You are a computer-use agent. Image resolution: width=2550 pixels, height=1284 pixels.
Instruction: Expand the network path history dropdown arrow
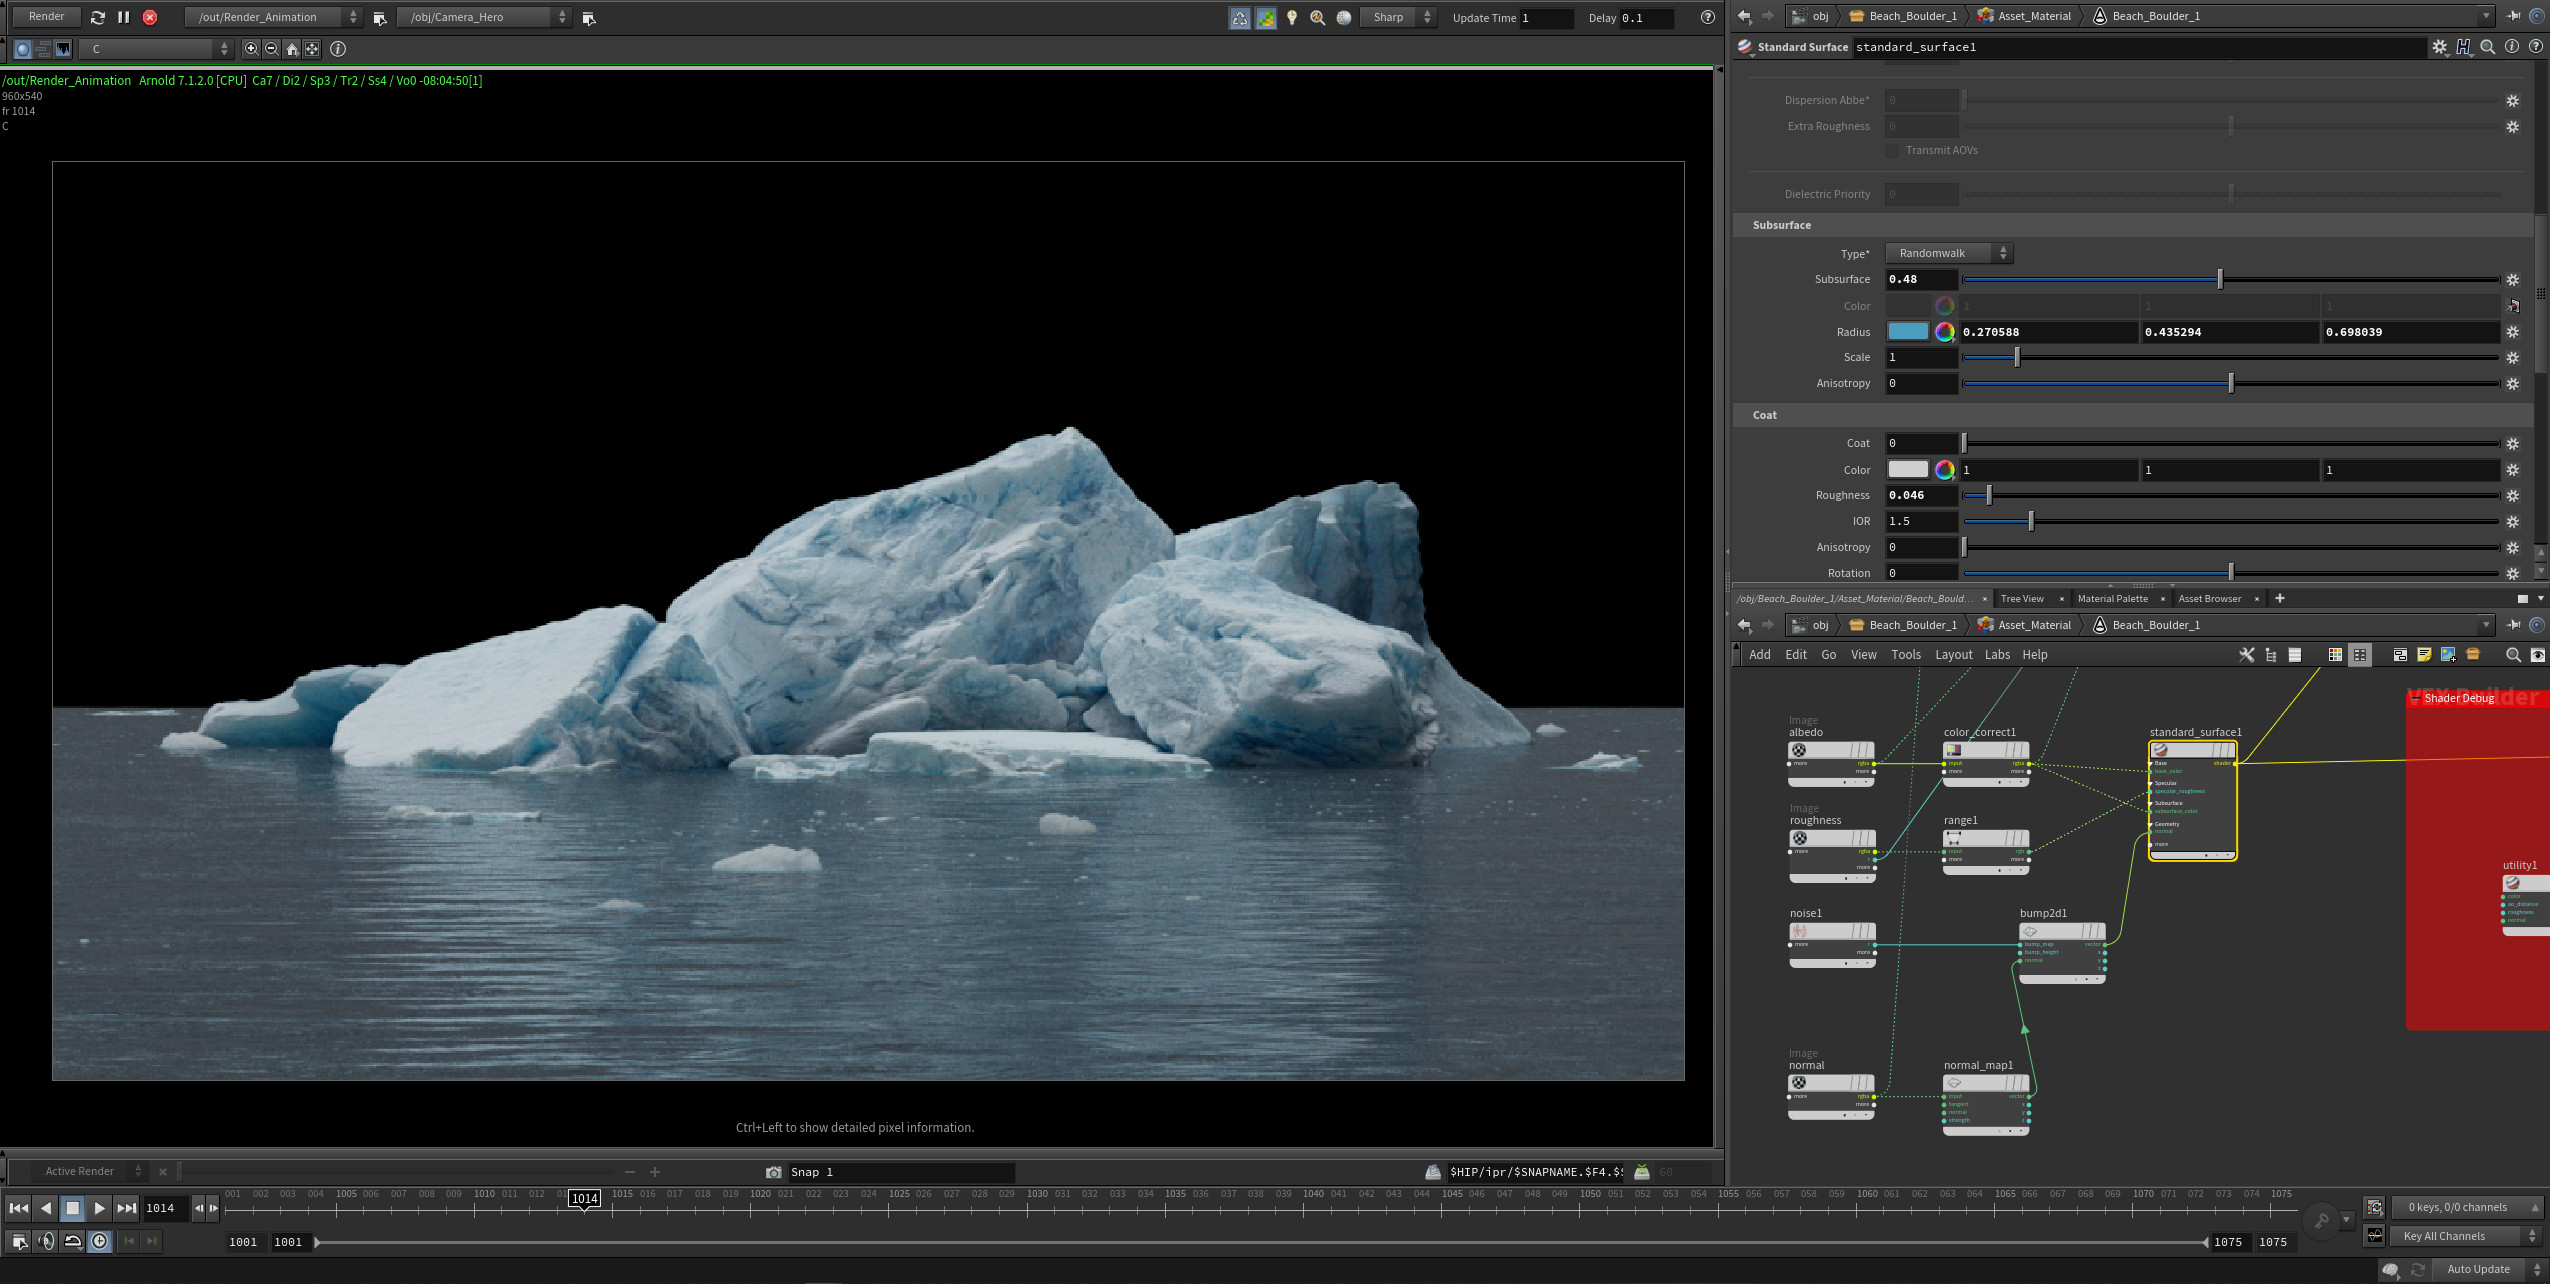pyautogui.click(x=2486, y=625)
